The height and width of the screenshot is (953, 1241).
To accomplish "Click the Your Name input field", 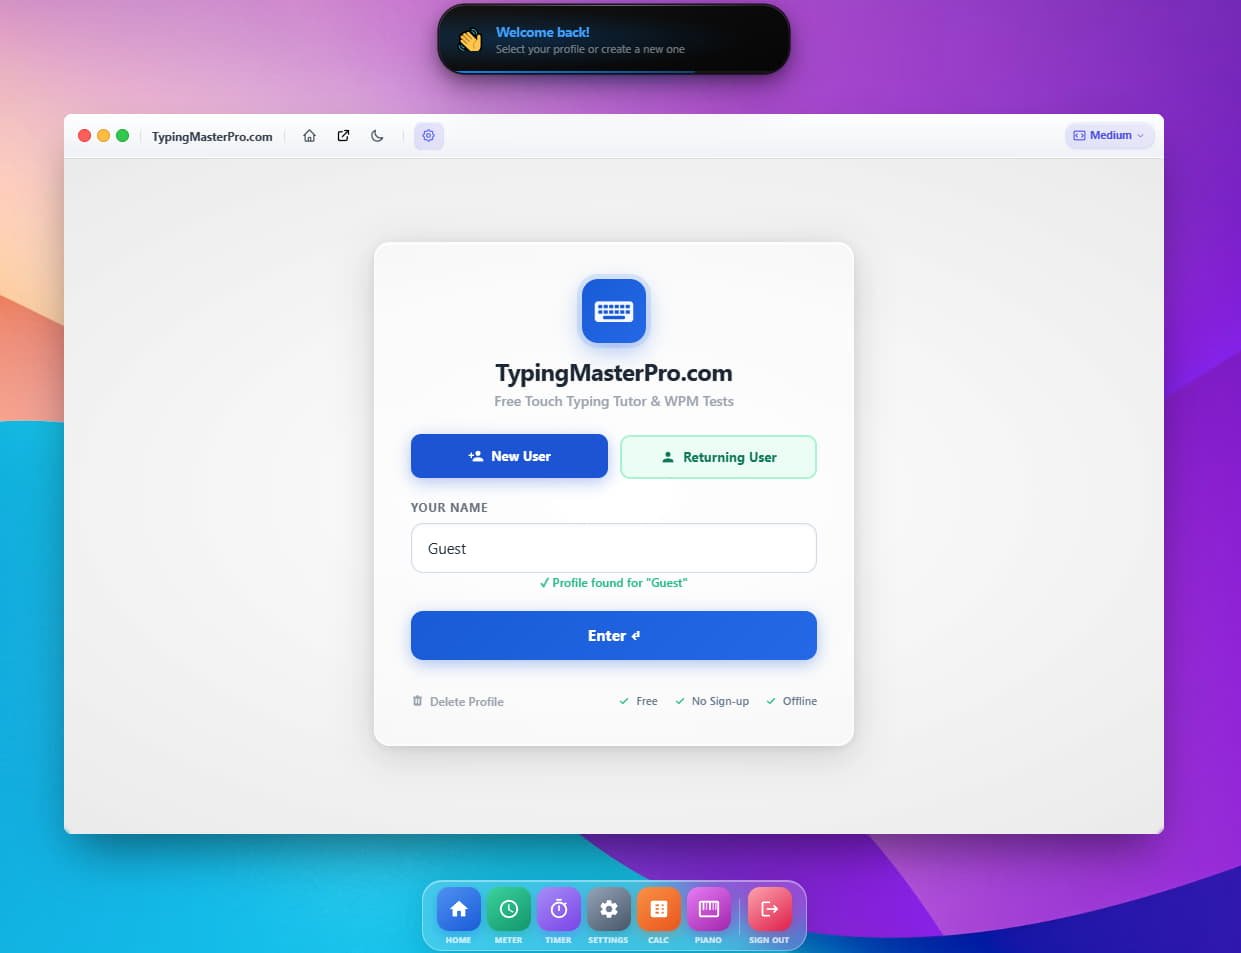I will pos(613,548).
